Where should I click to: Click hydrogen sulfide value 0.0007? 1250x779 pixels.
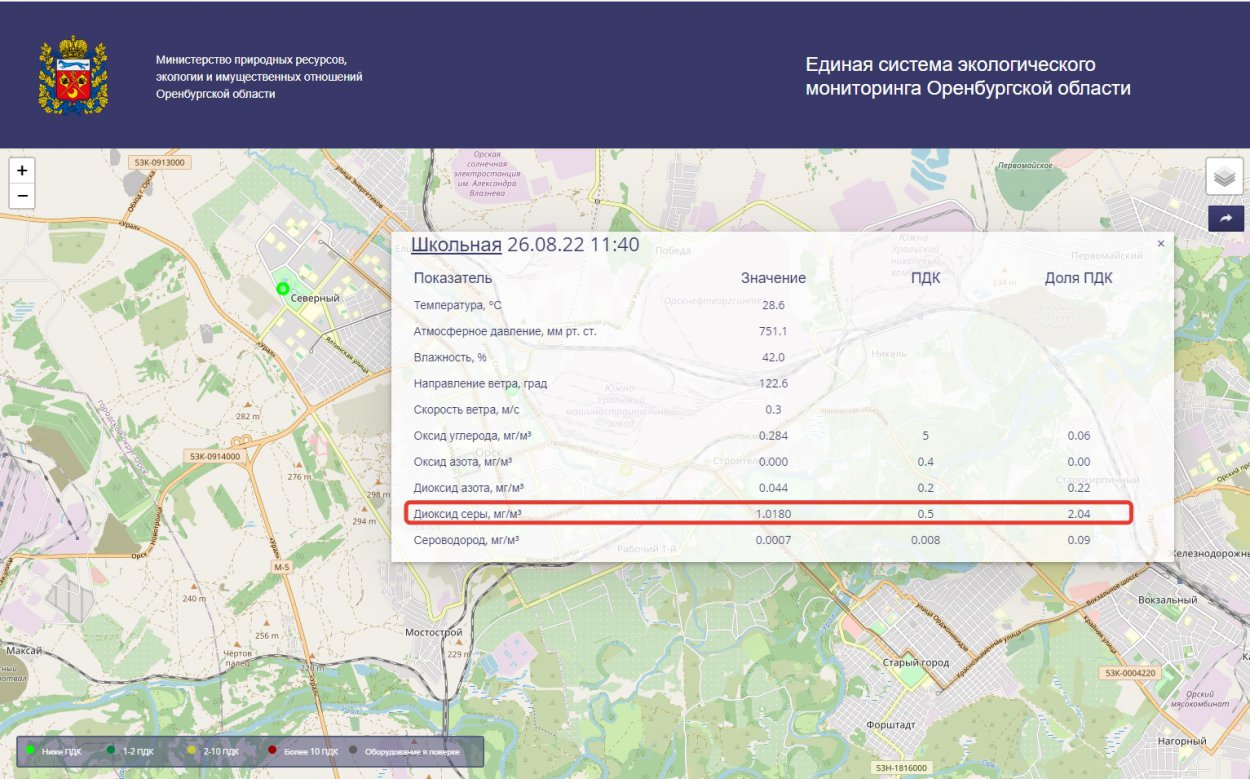pos(773,541)
